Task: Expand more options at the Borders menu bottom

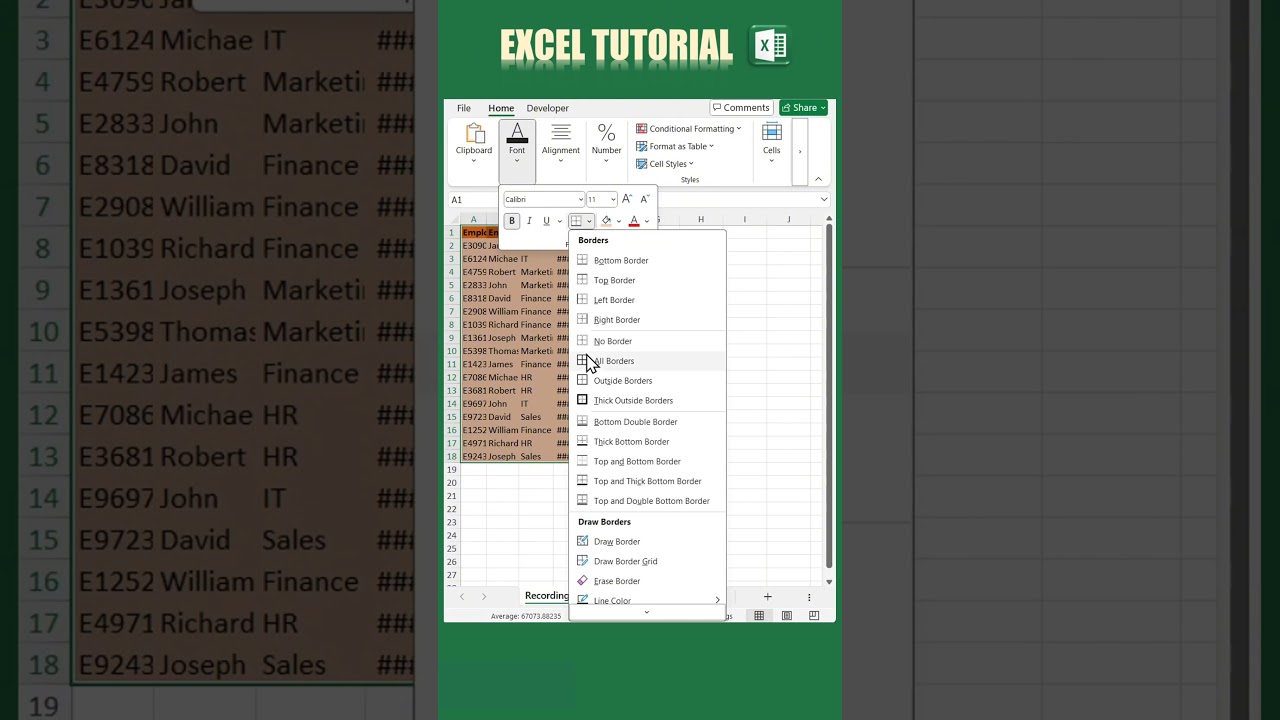Action: [647, 612]
